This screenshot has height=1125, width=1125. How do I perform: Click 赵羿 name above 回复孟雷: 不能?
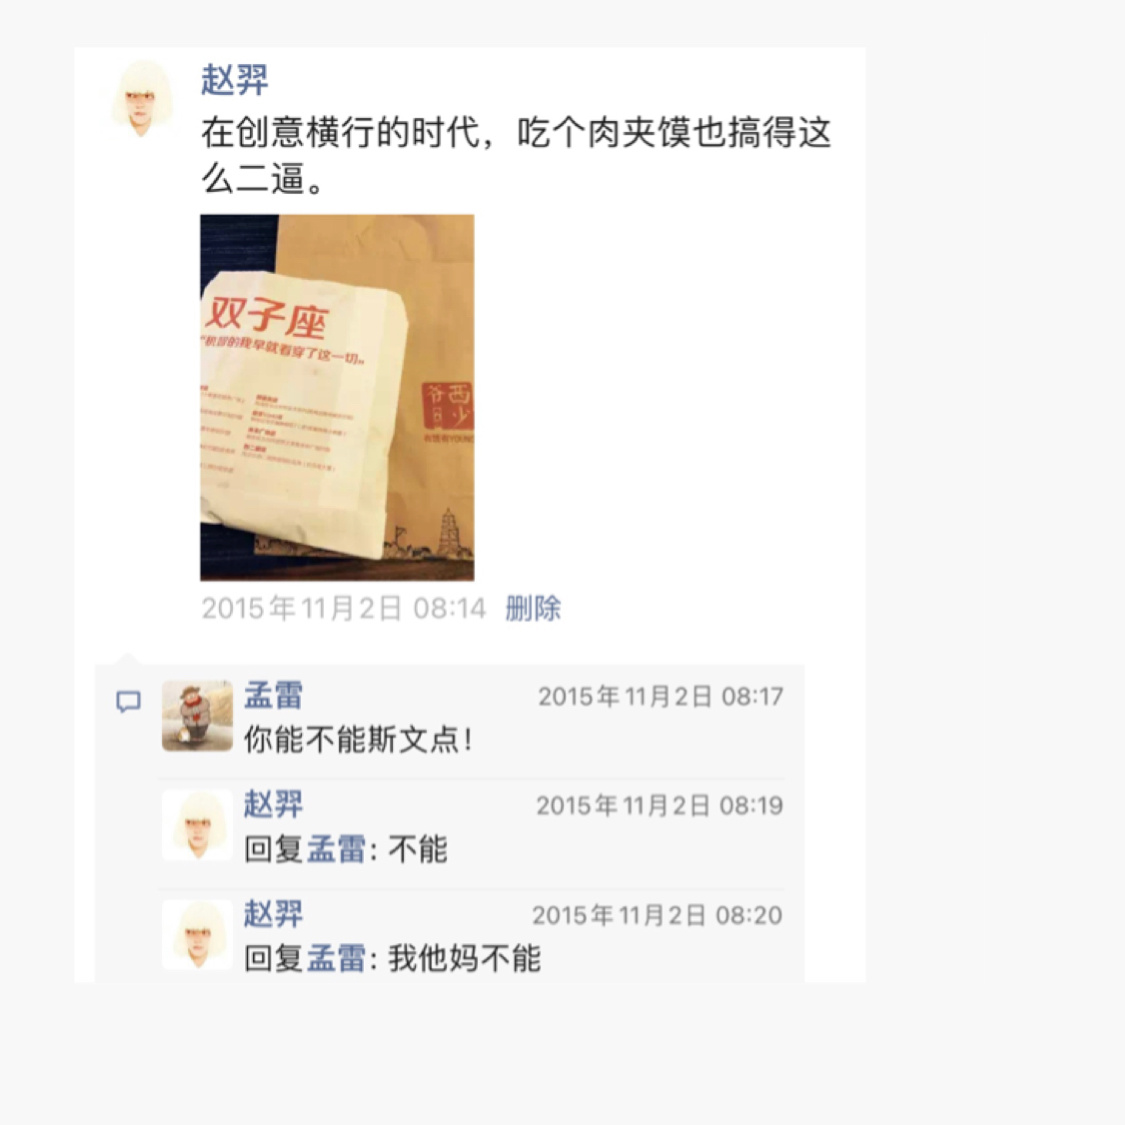[x=273, y=804]
